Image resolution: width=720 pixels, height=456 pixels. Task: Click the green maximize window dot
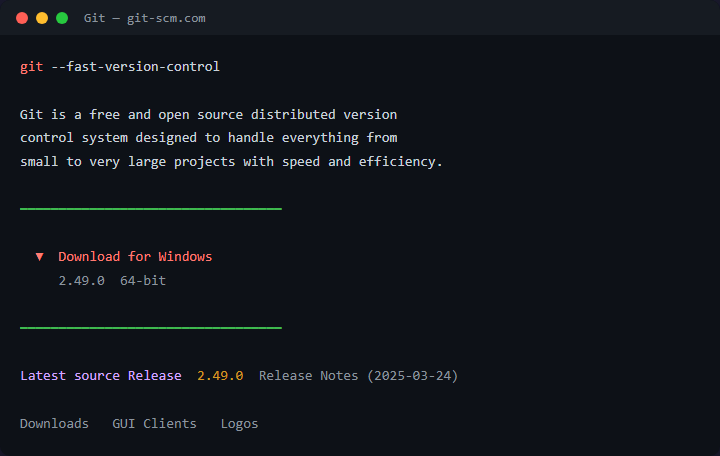click(62, 18)
